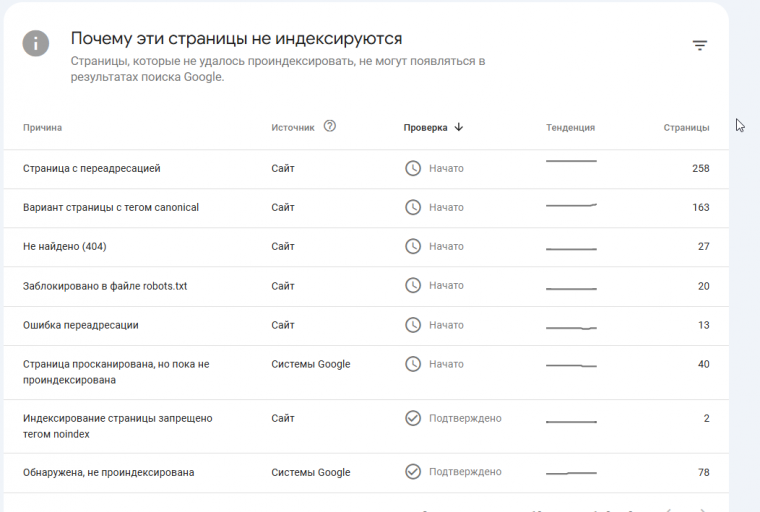
Task: Click Начато status in Страница с переадресацией row
Action: click(x=446, y=168)
